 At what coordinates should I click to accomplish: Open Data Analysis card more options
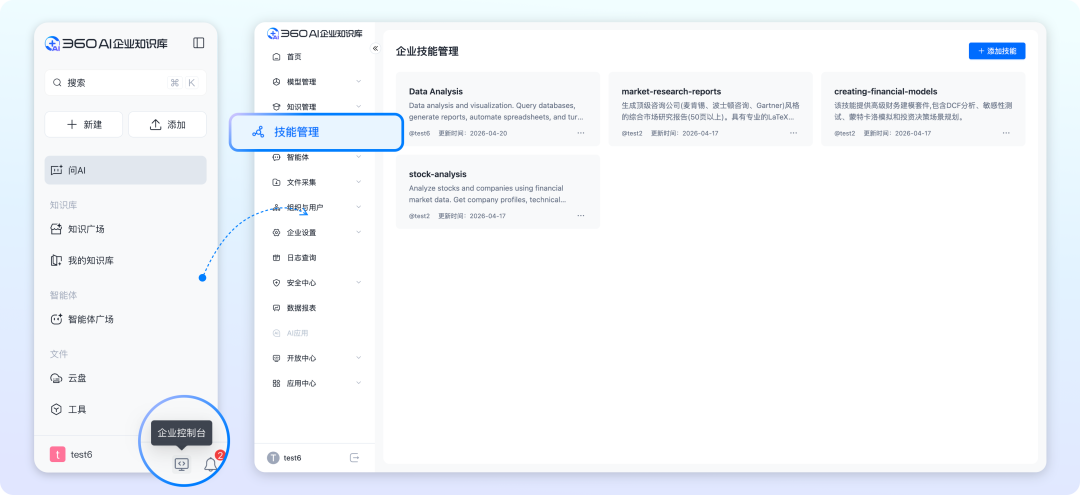(x=581, y=133)
